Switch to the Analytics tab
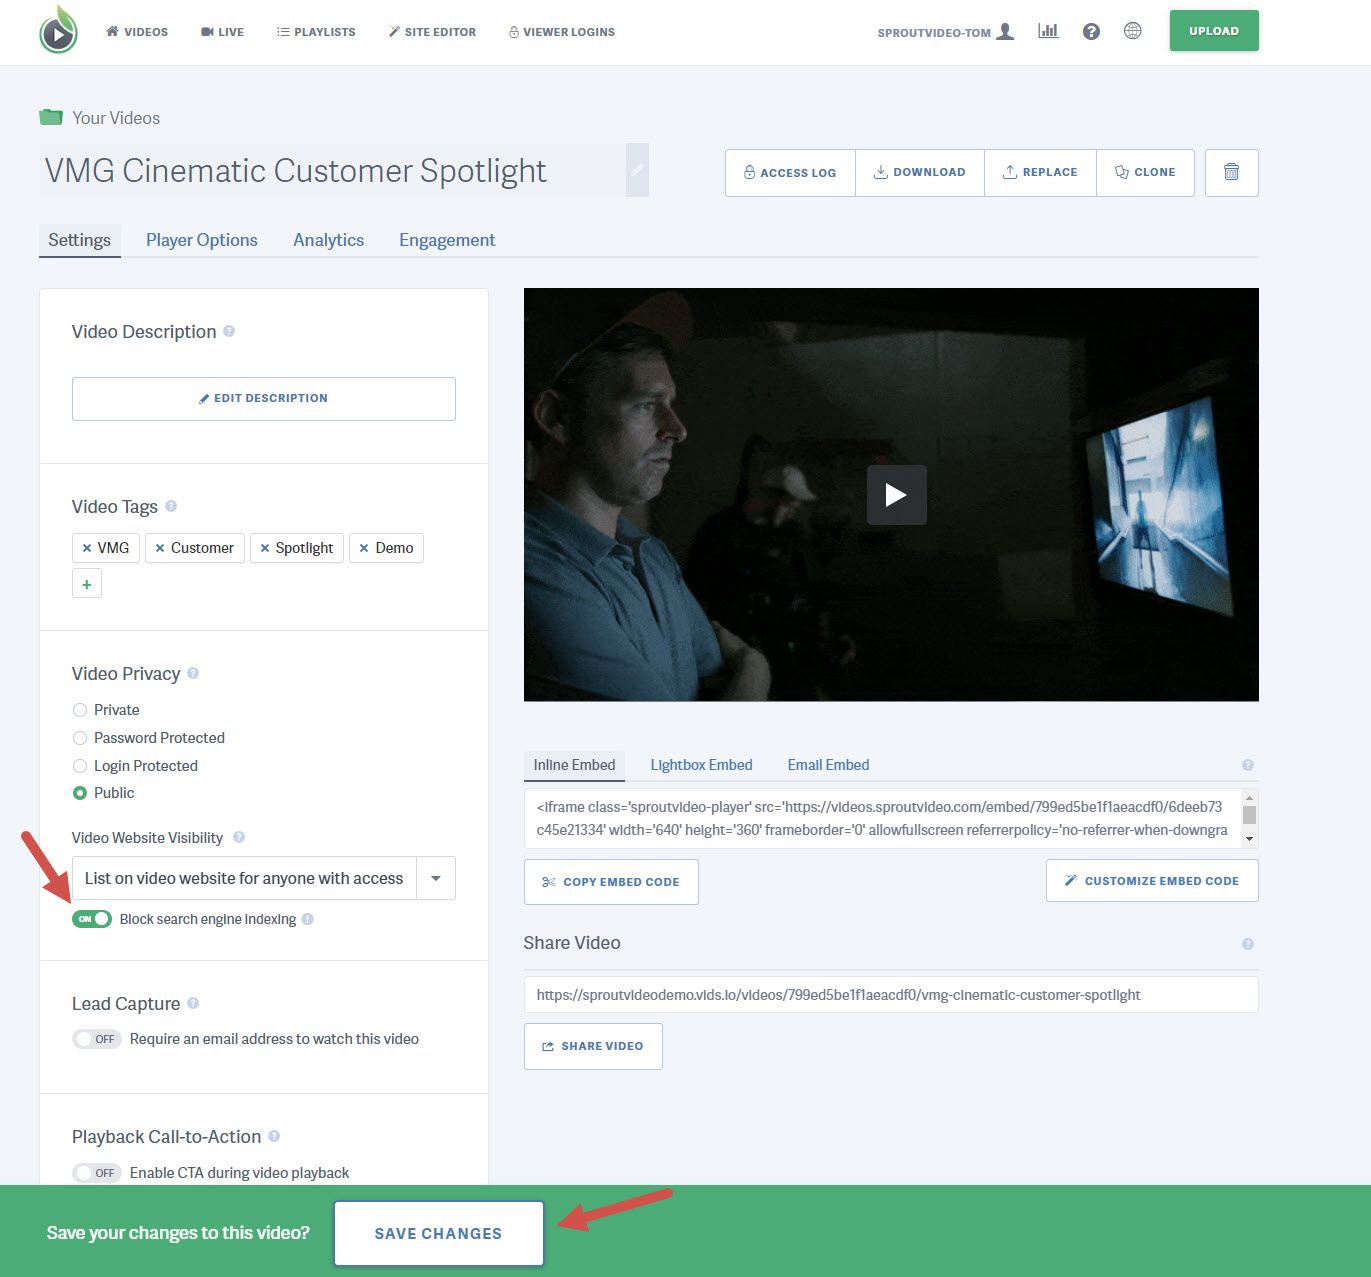 tap(329, 240)
